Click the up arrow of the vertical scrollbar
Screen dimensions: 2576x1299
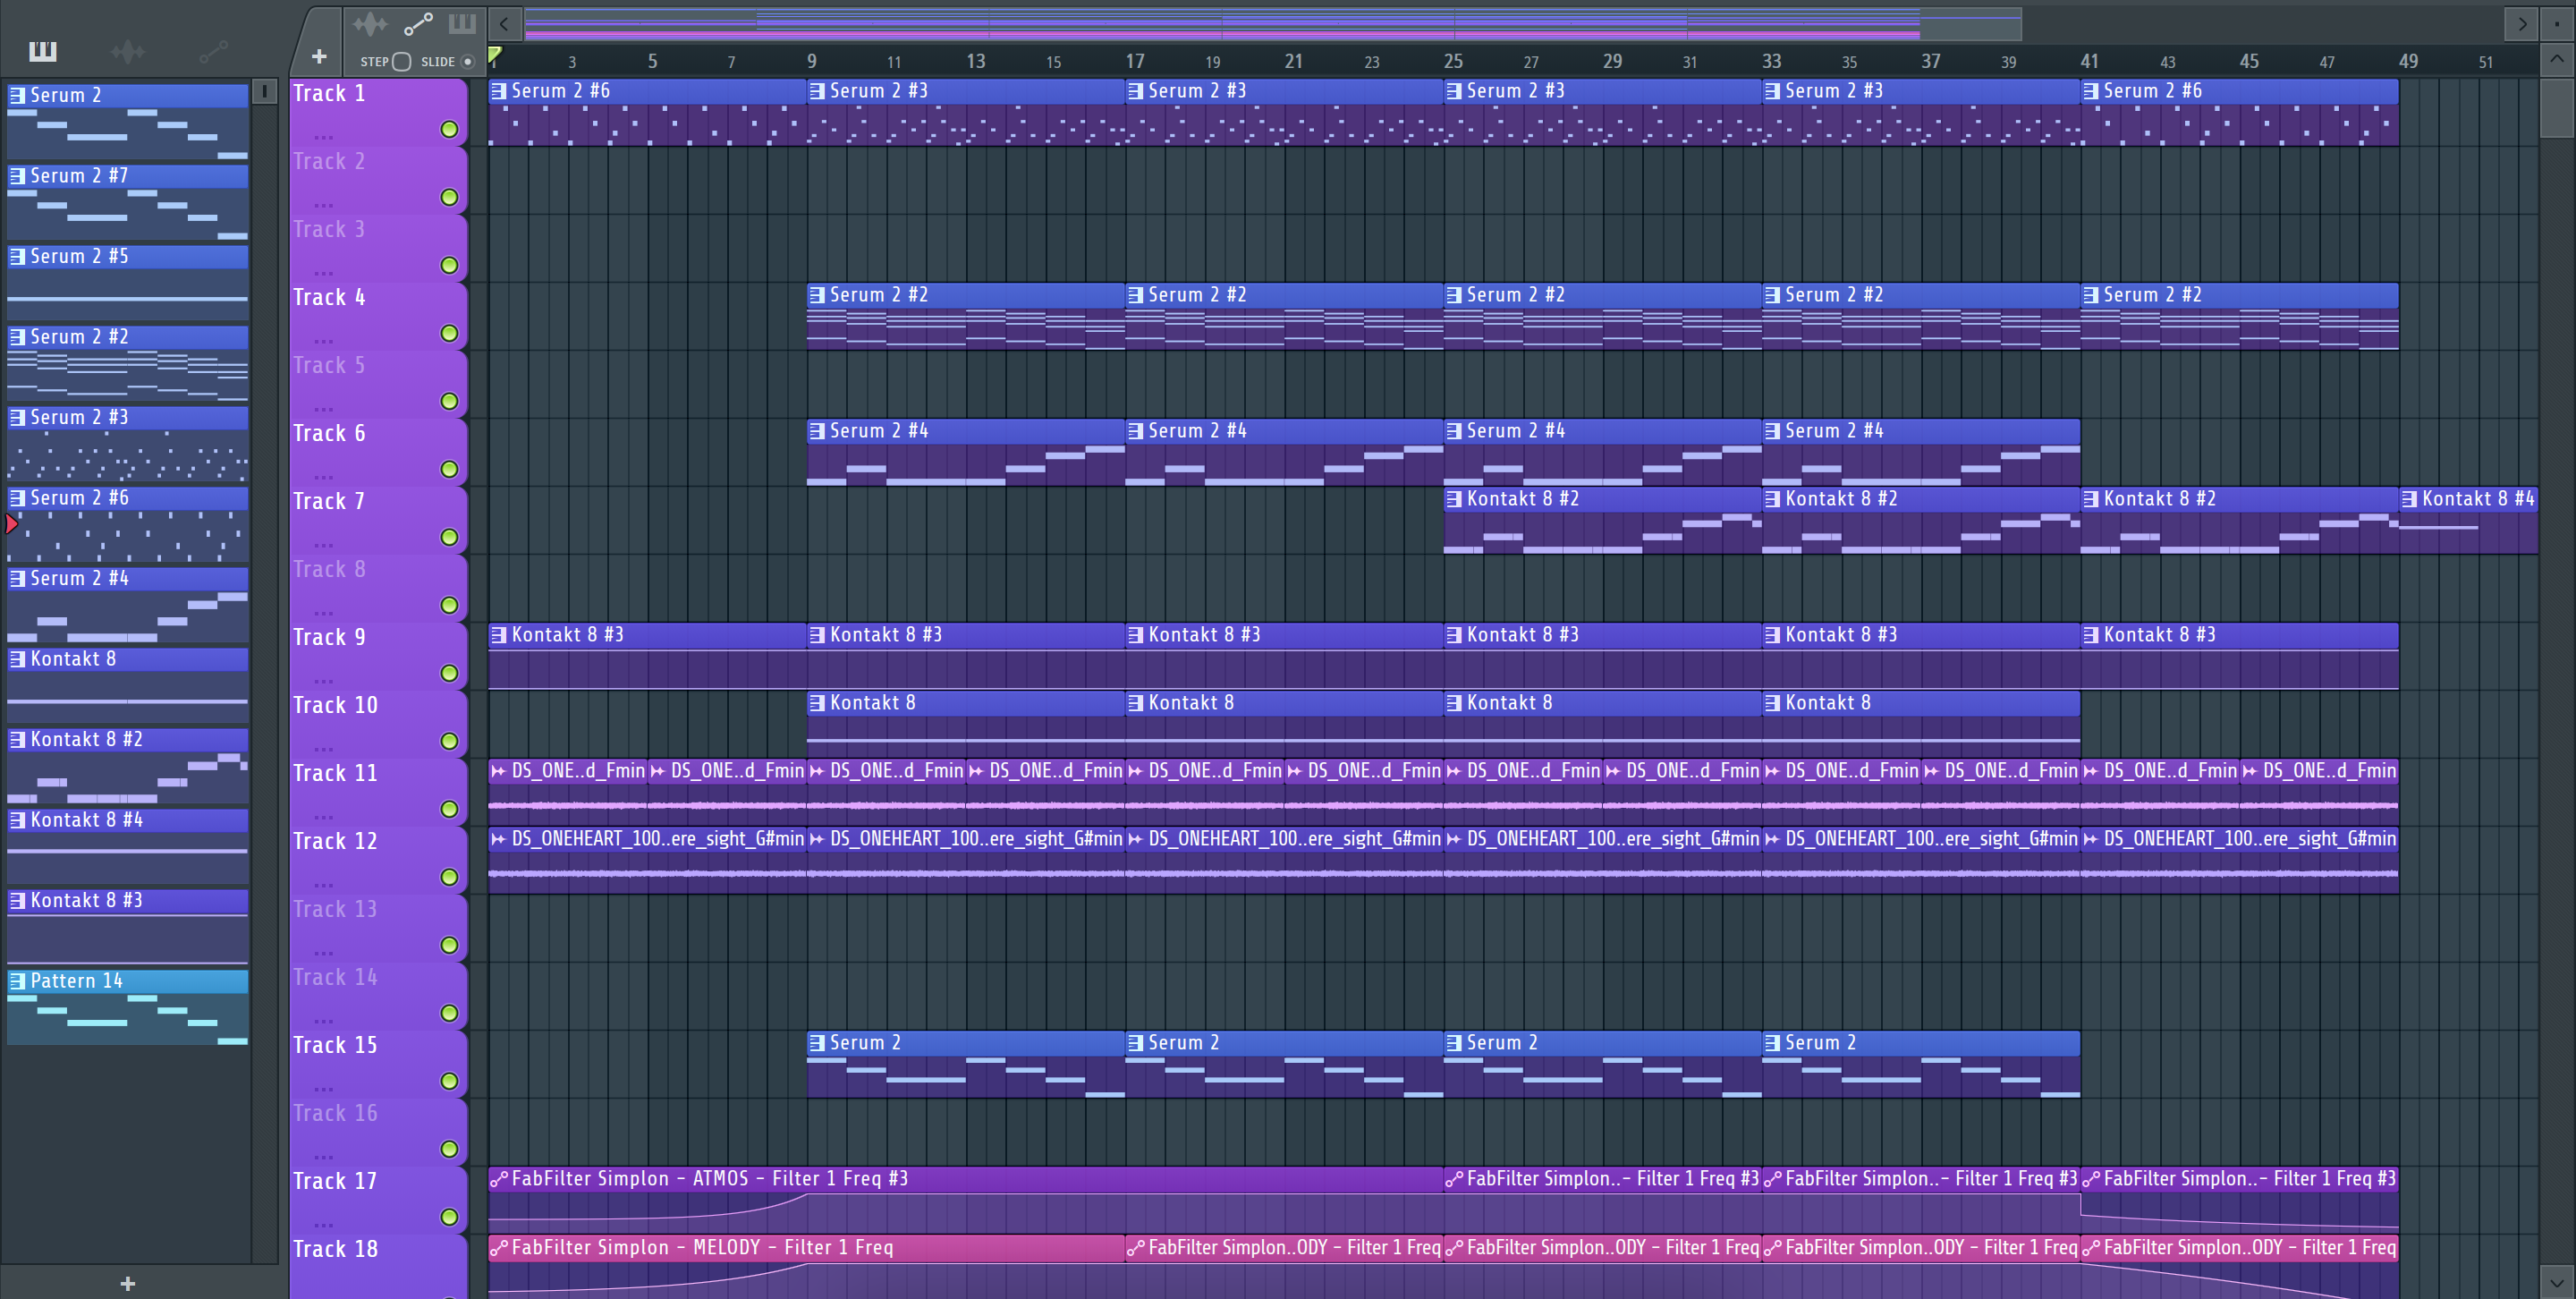pyautogui.click(x=2557, y=59)
